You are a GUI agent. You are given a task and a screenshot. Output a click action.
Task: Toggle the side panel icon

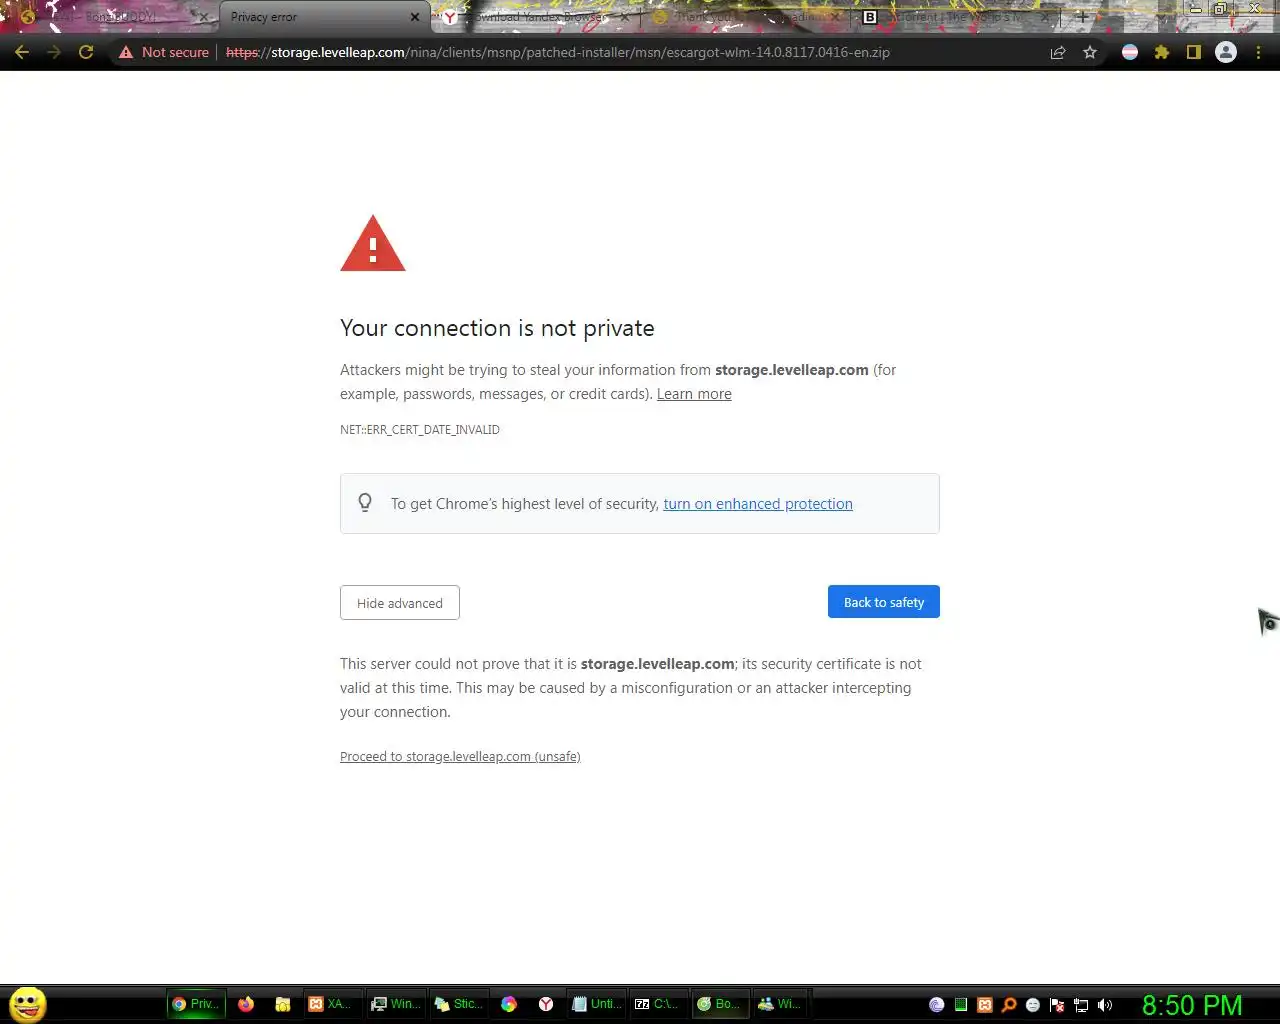coord(1194,52)
